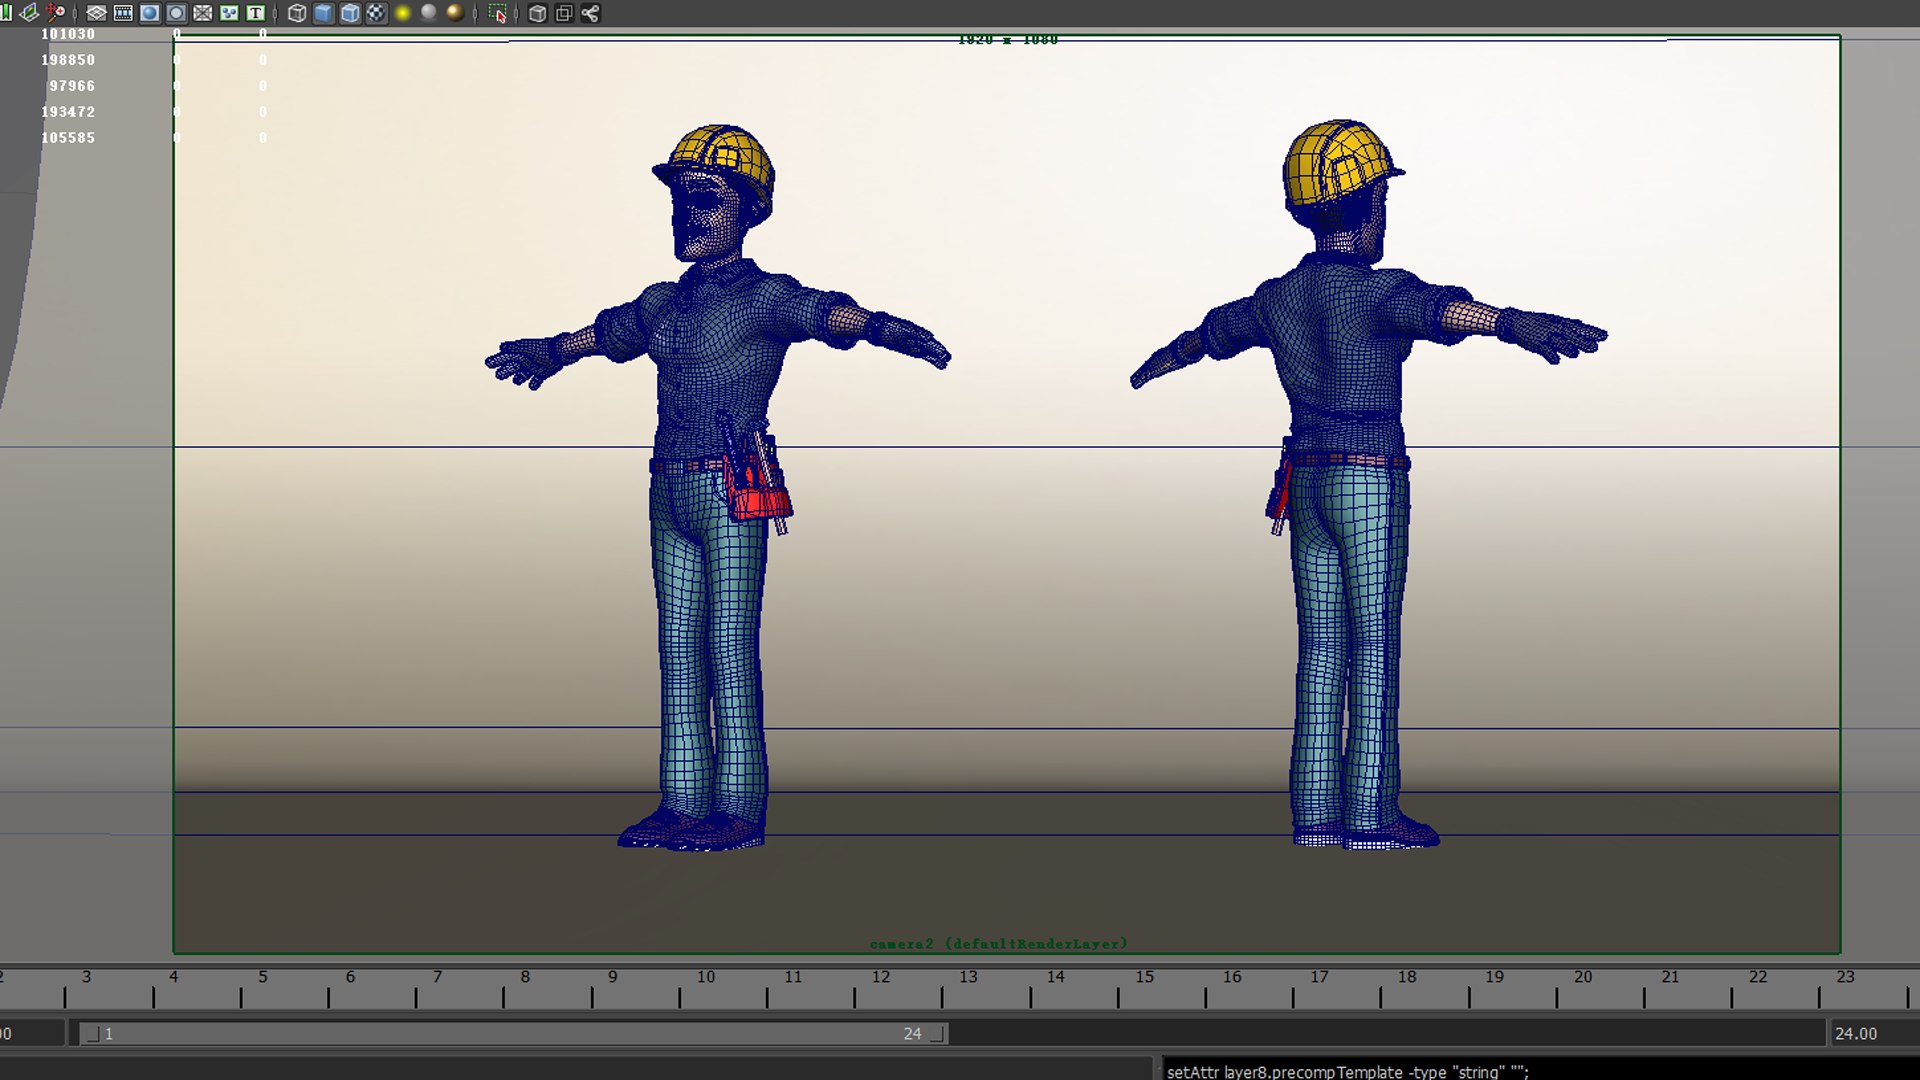1920x1080 pixels.
Task: Turn on use all lights bulb
Action: point(403,13)
